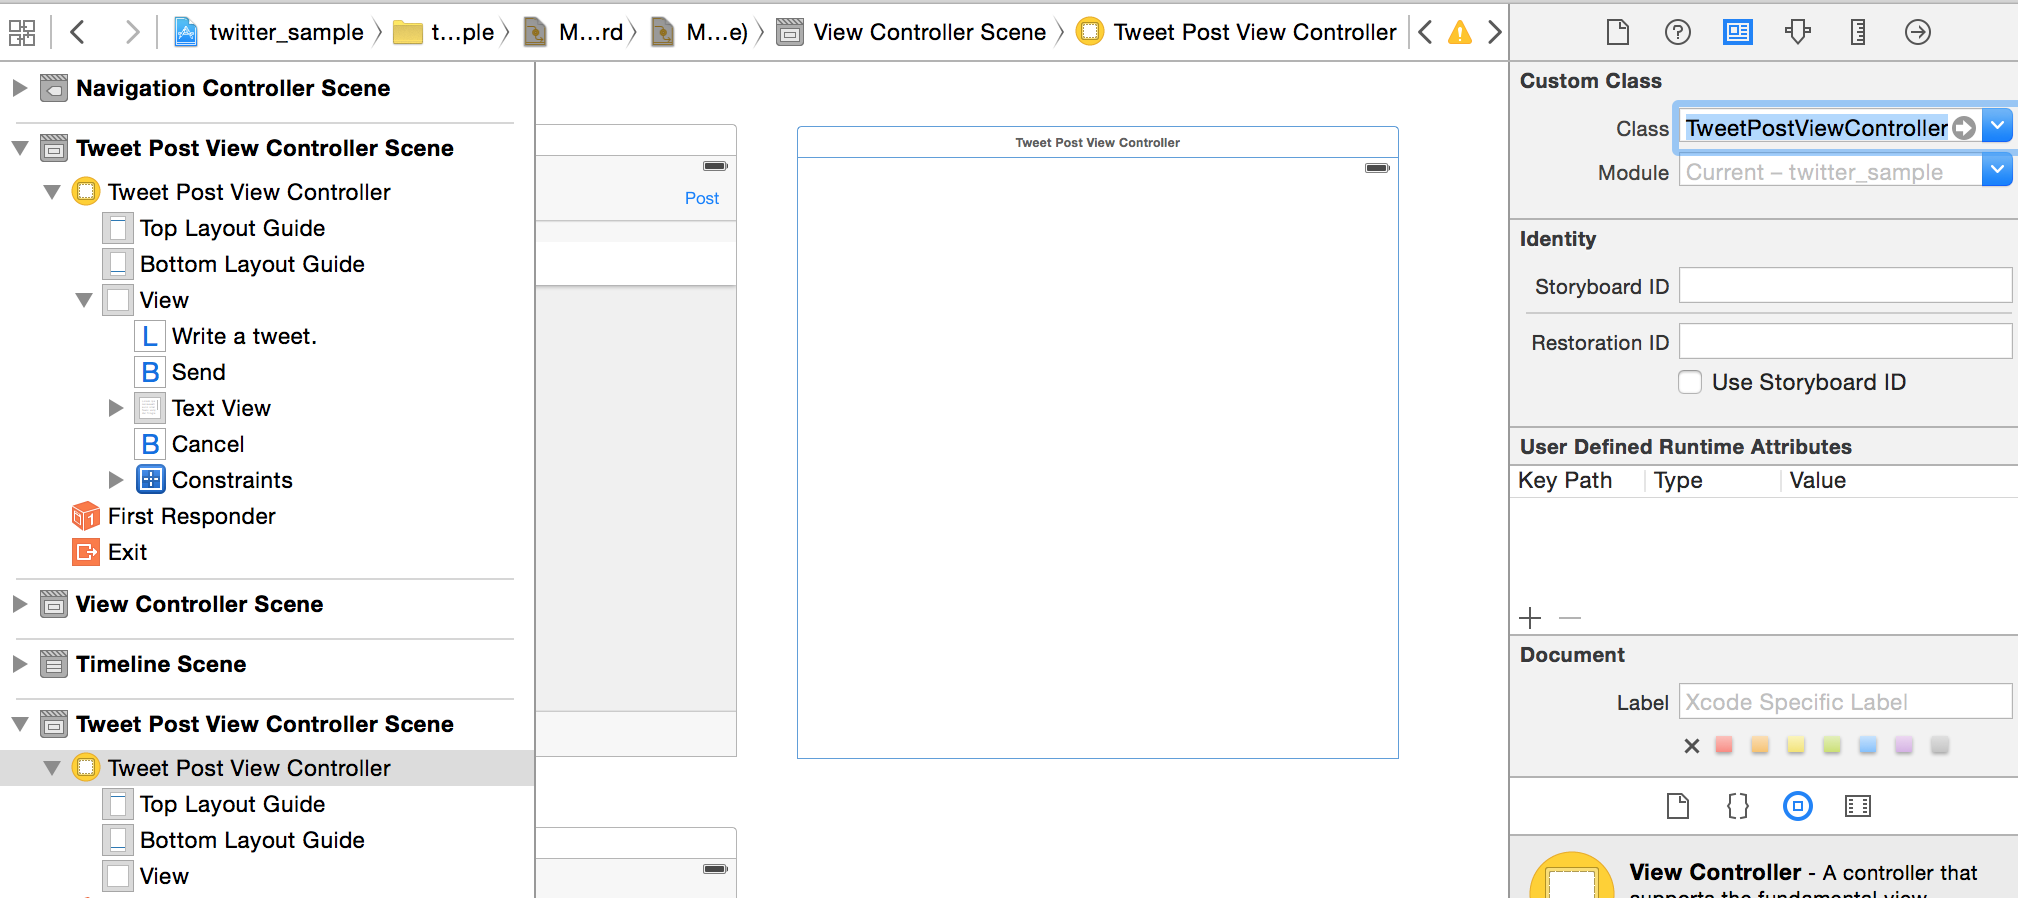The height and width of the screenshot is (898, 2018).
Task: Select Timeline Scene row
Action: point(267,664)
